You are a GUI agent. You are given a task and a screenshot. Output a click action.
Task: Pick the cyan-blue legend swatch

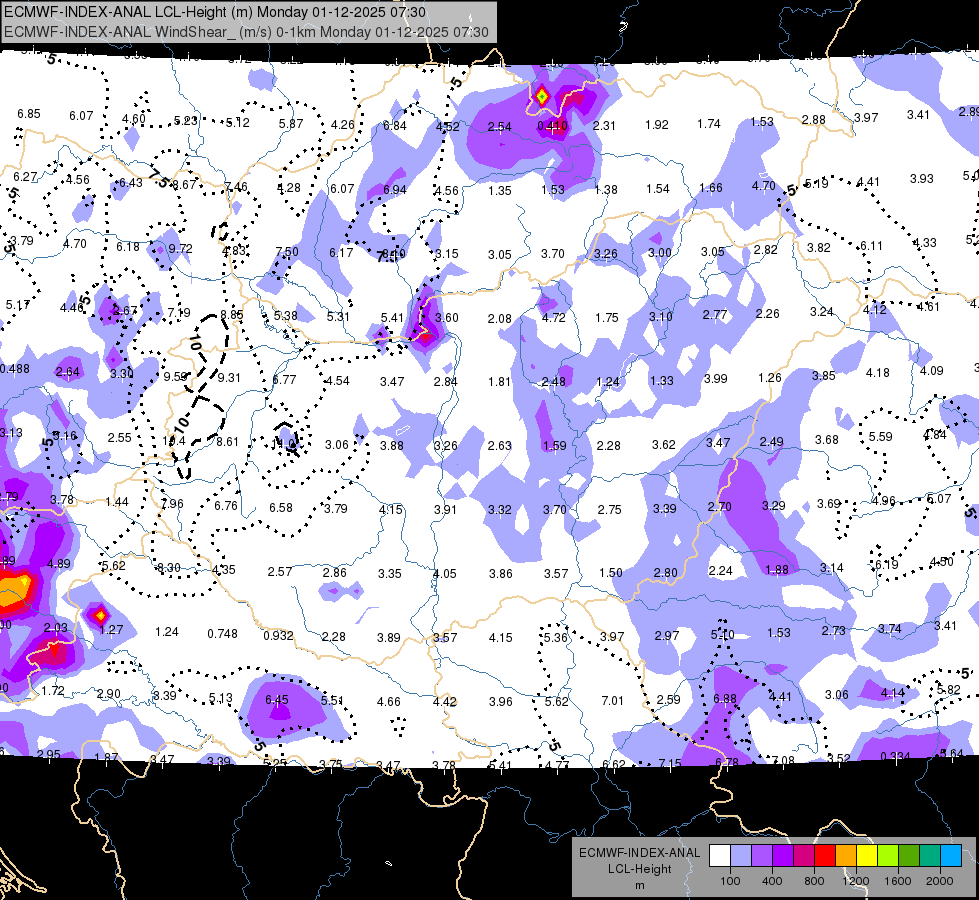(951, 856)
